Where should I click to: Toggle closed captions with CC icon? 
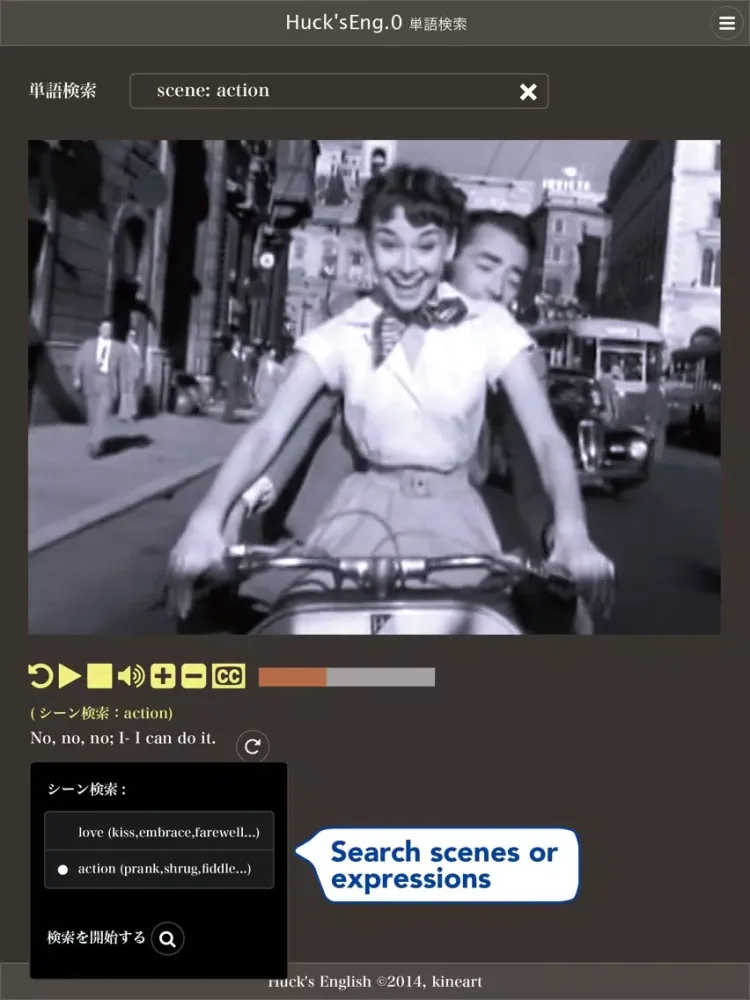228,676
